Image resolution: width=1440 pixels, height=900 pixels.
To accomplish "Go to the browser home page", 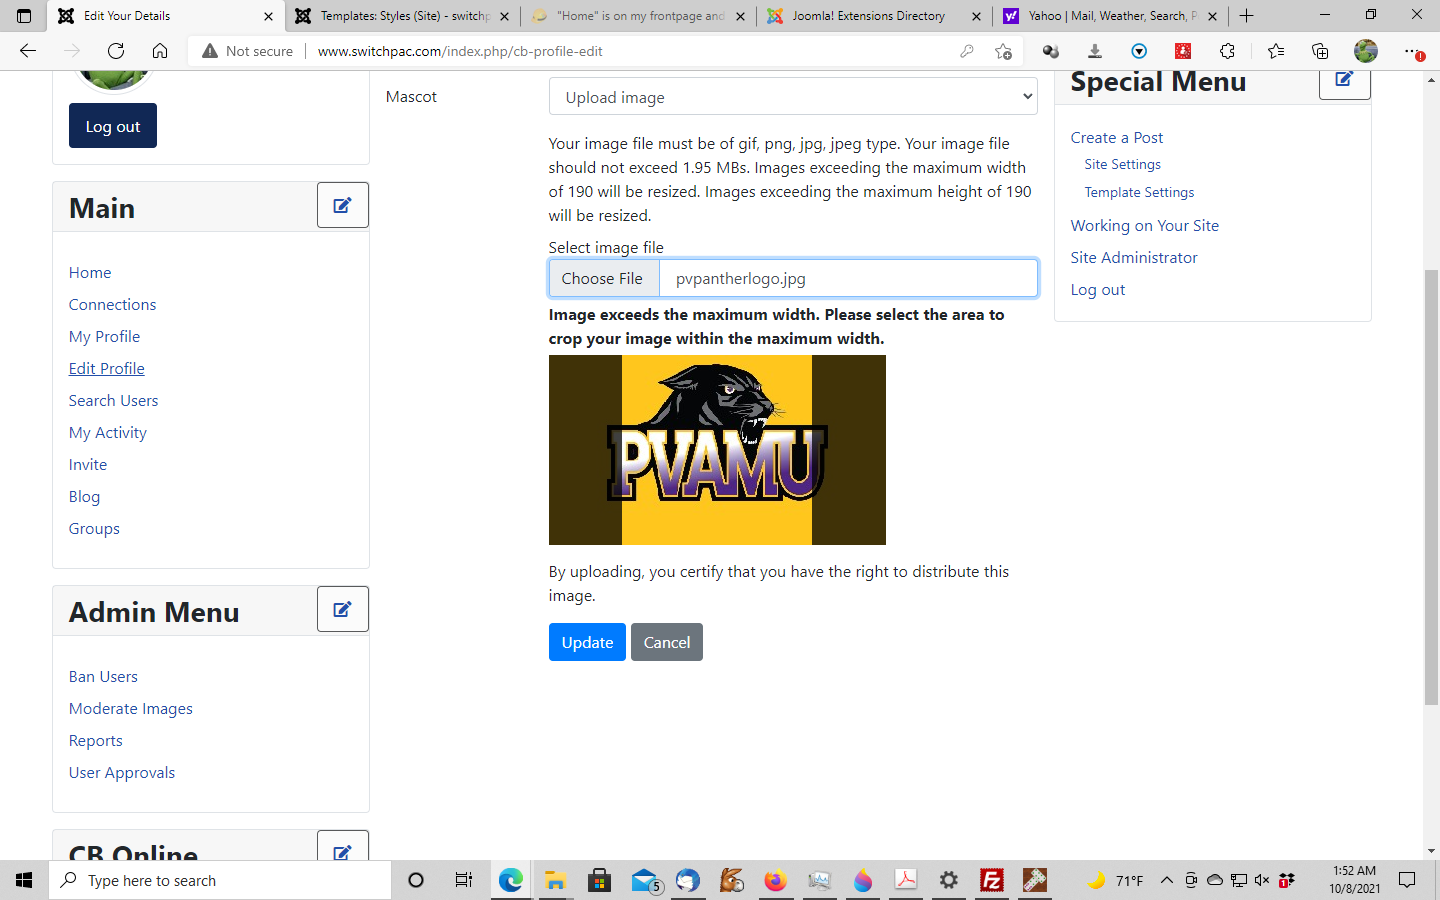I will click(x=160, y=51).
